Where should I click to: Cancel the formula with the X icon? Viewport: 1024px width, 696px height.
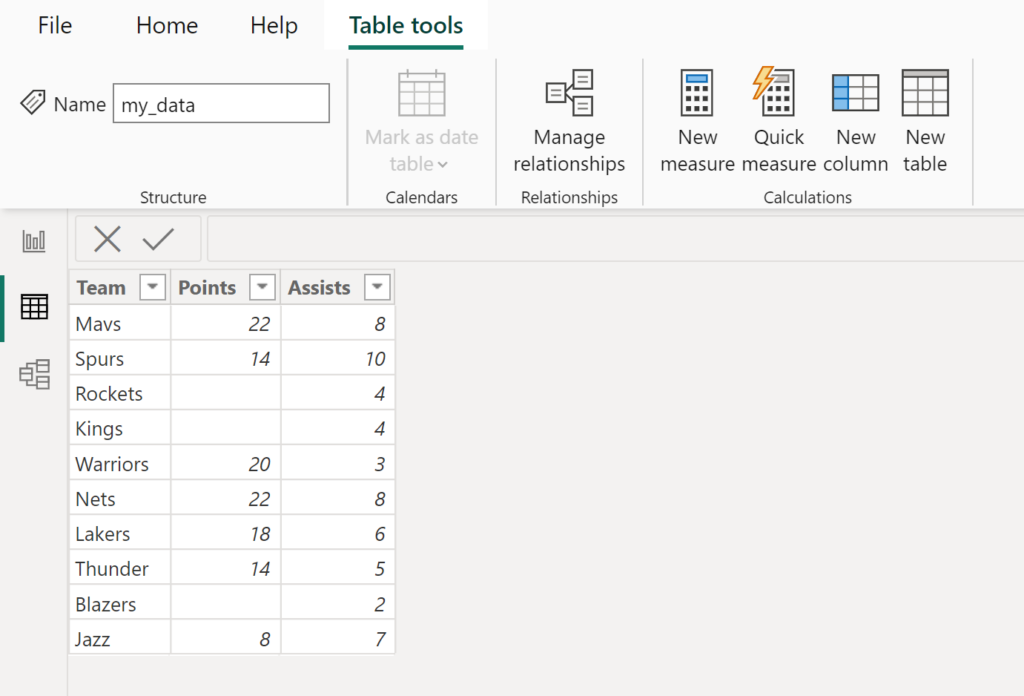coord(106,238)
